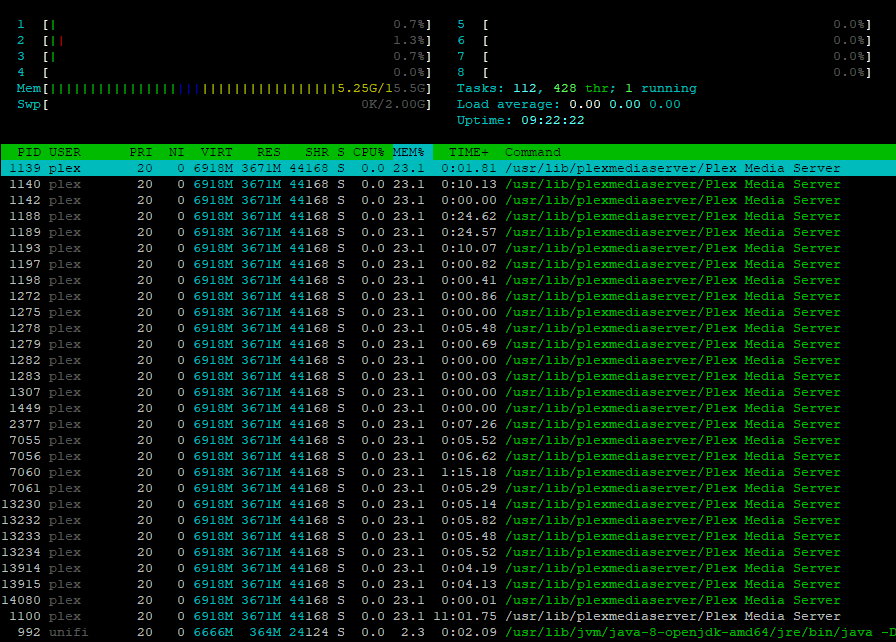
Task: Click the 364M RES value for unifi
Action: click(265, 632)
